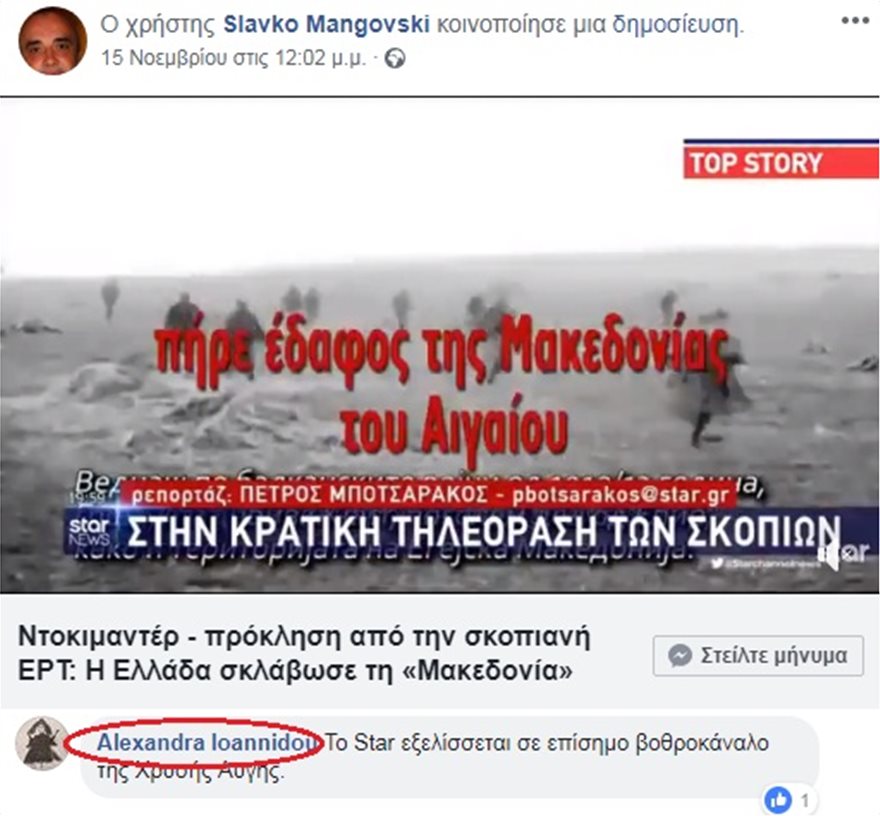
Task: Click the public globe privacy icon
Action: (395, 59)
